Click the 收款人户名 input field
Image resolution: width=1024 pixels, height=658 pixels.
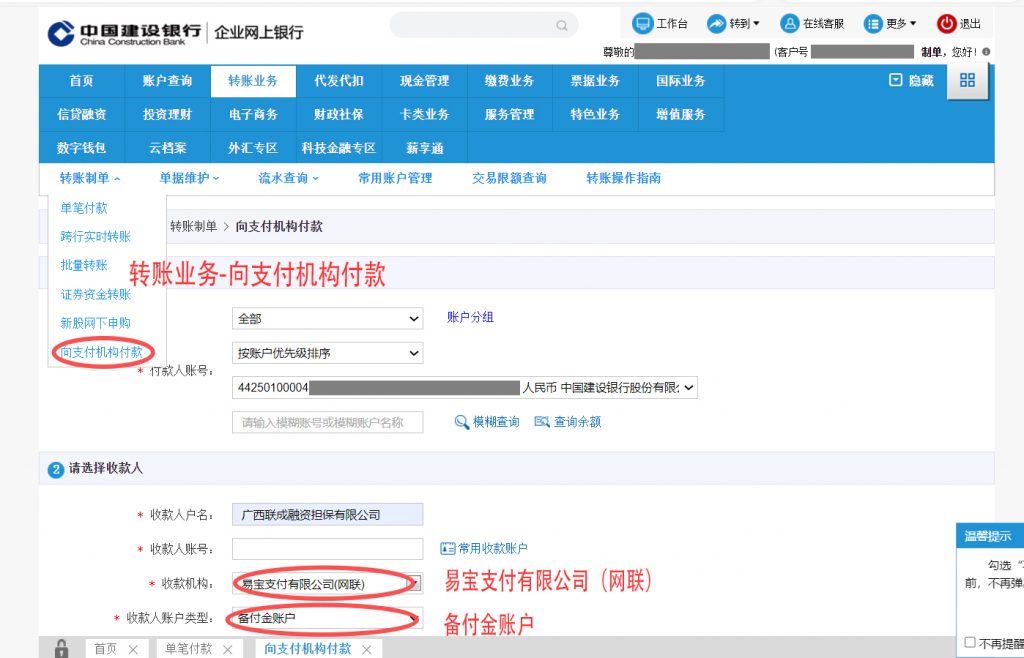coord(327,514)
